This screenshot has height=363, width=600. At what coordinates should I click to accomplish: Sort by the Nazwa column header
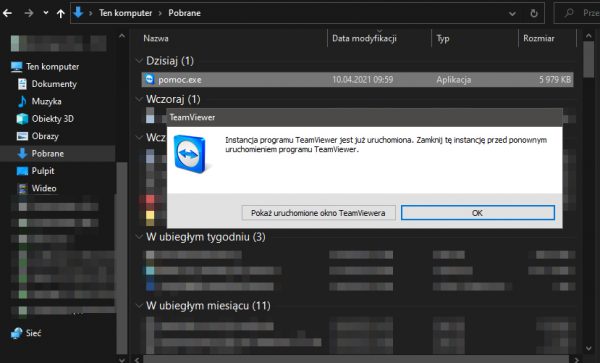pyautogui.click(x=156, y=38)
